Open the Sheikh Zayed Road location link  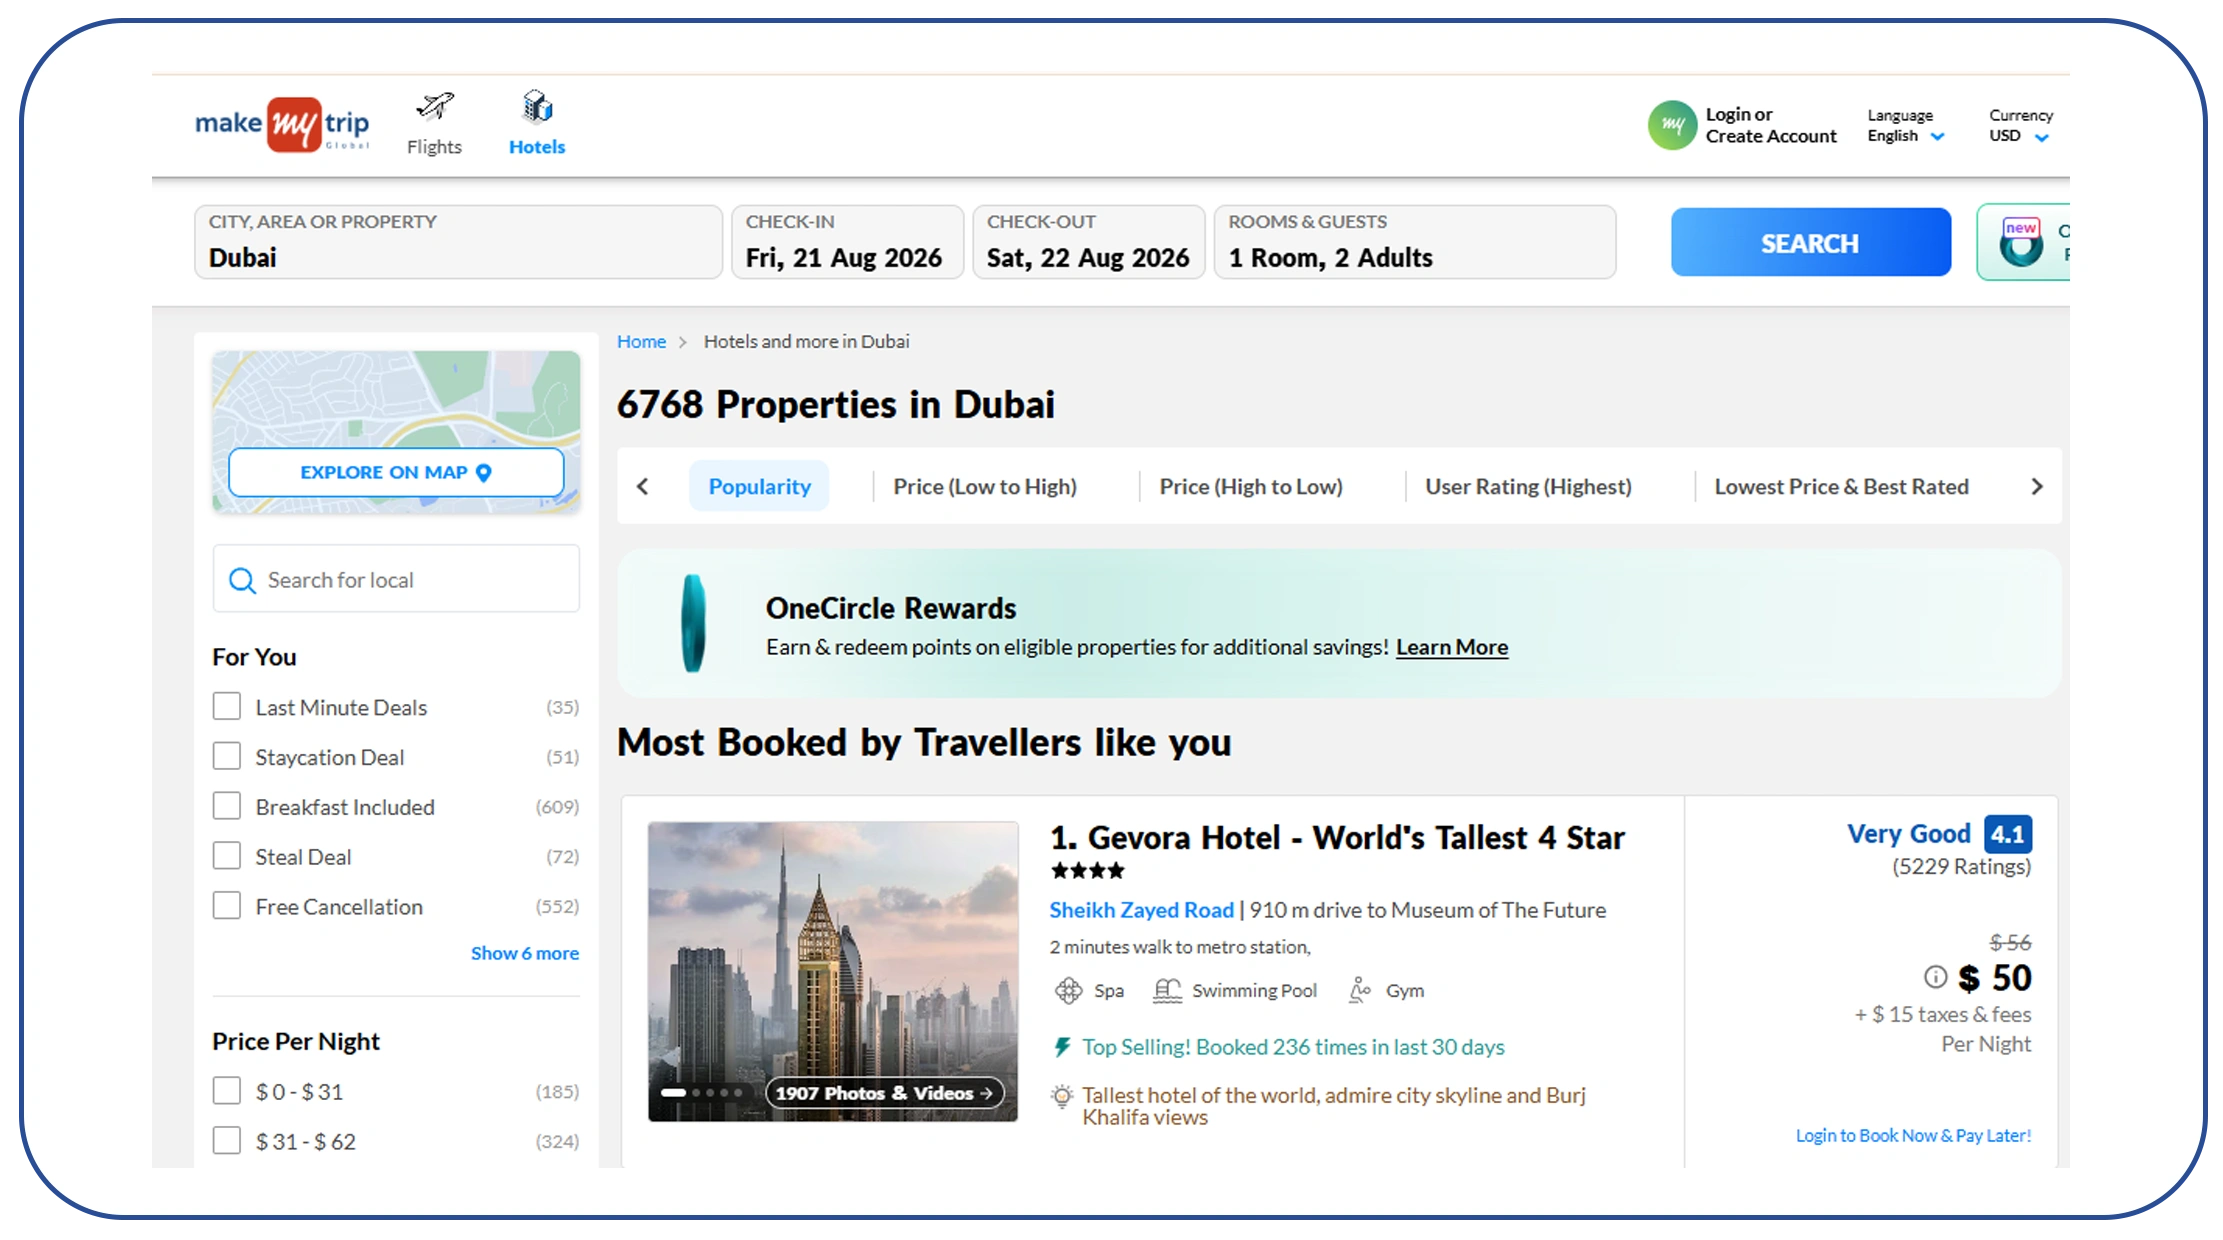tap(1141, 910)
